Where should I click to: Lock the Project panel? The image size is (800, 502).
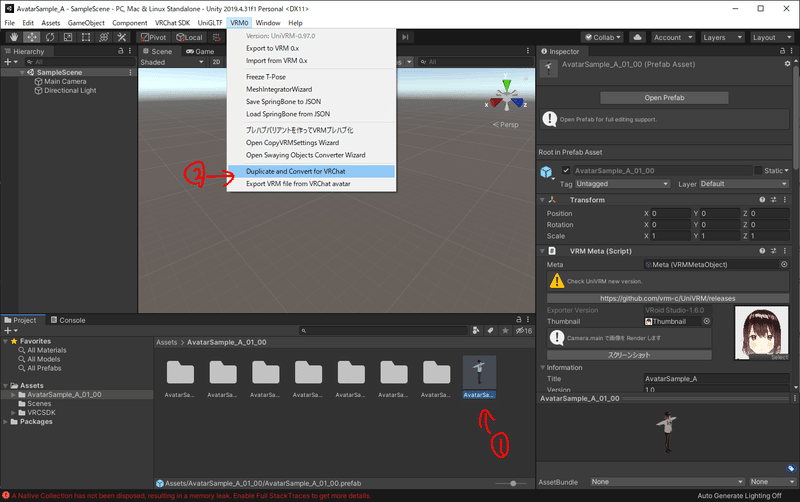click(519, 319)
